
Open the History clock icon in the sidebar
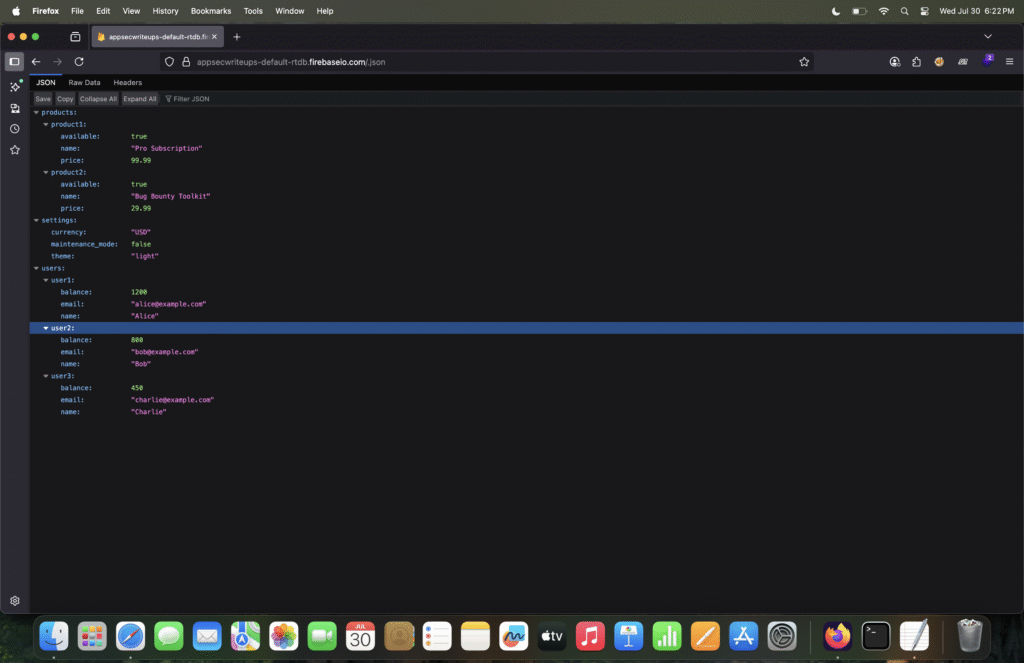pyautogui.click(x=15, y=129)
